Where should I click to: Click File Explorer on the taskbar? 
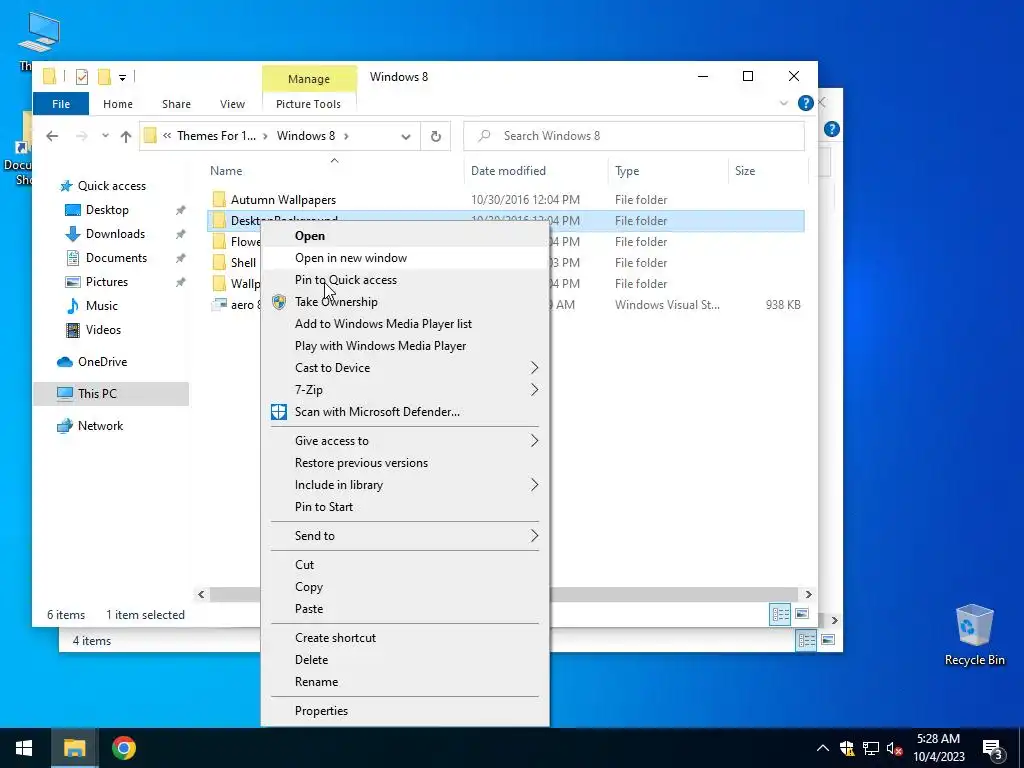click(x=74, y=748)
